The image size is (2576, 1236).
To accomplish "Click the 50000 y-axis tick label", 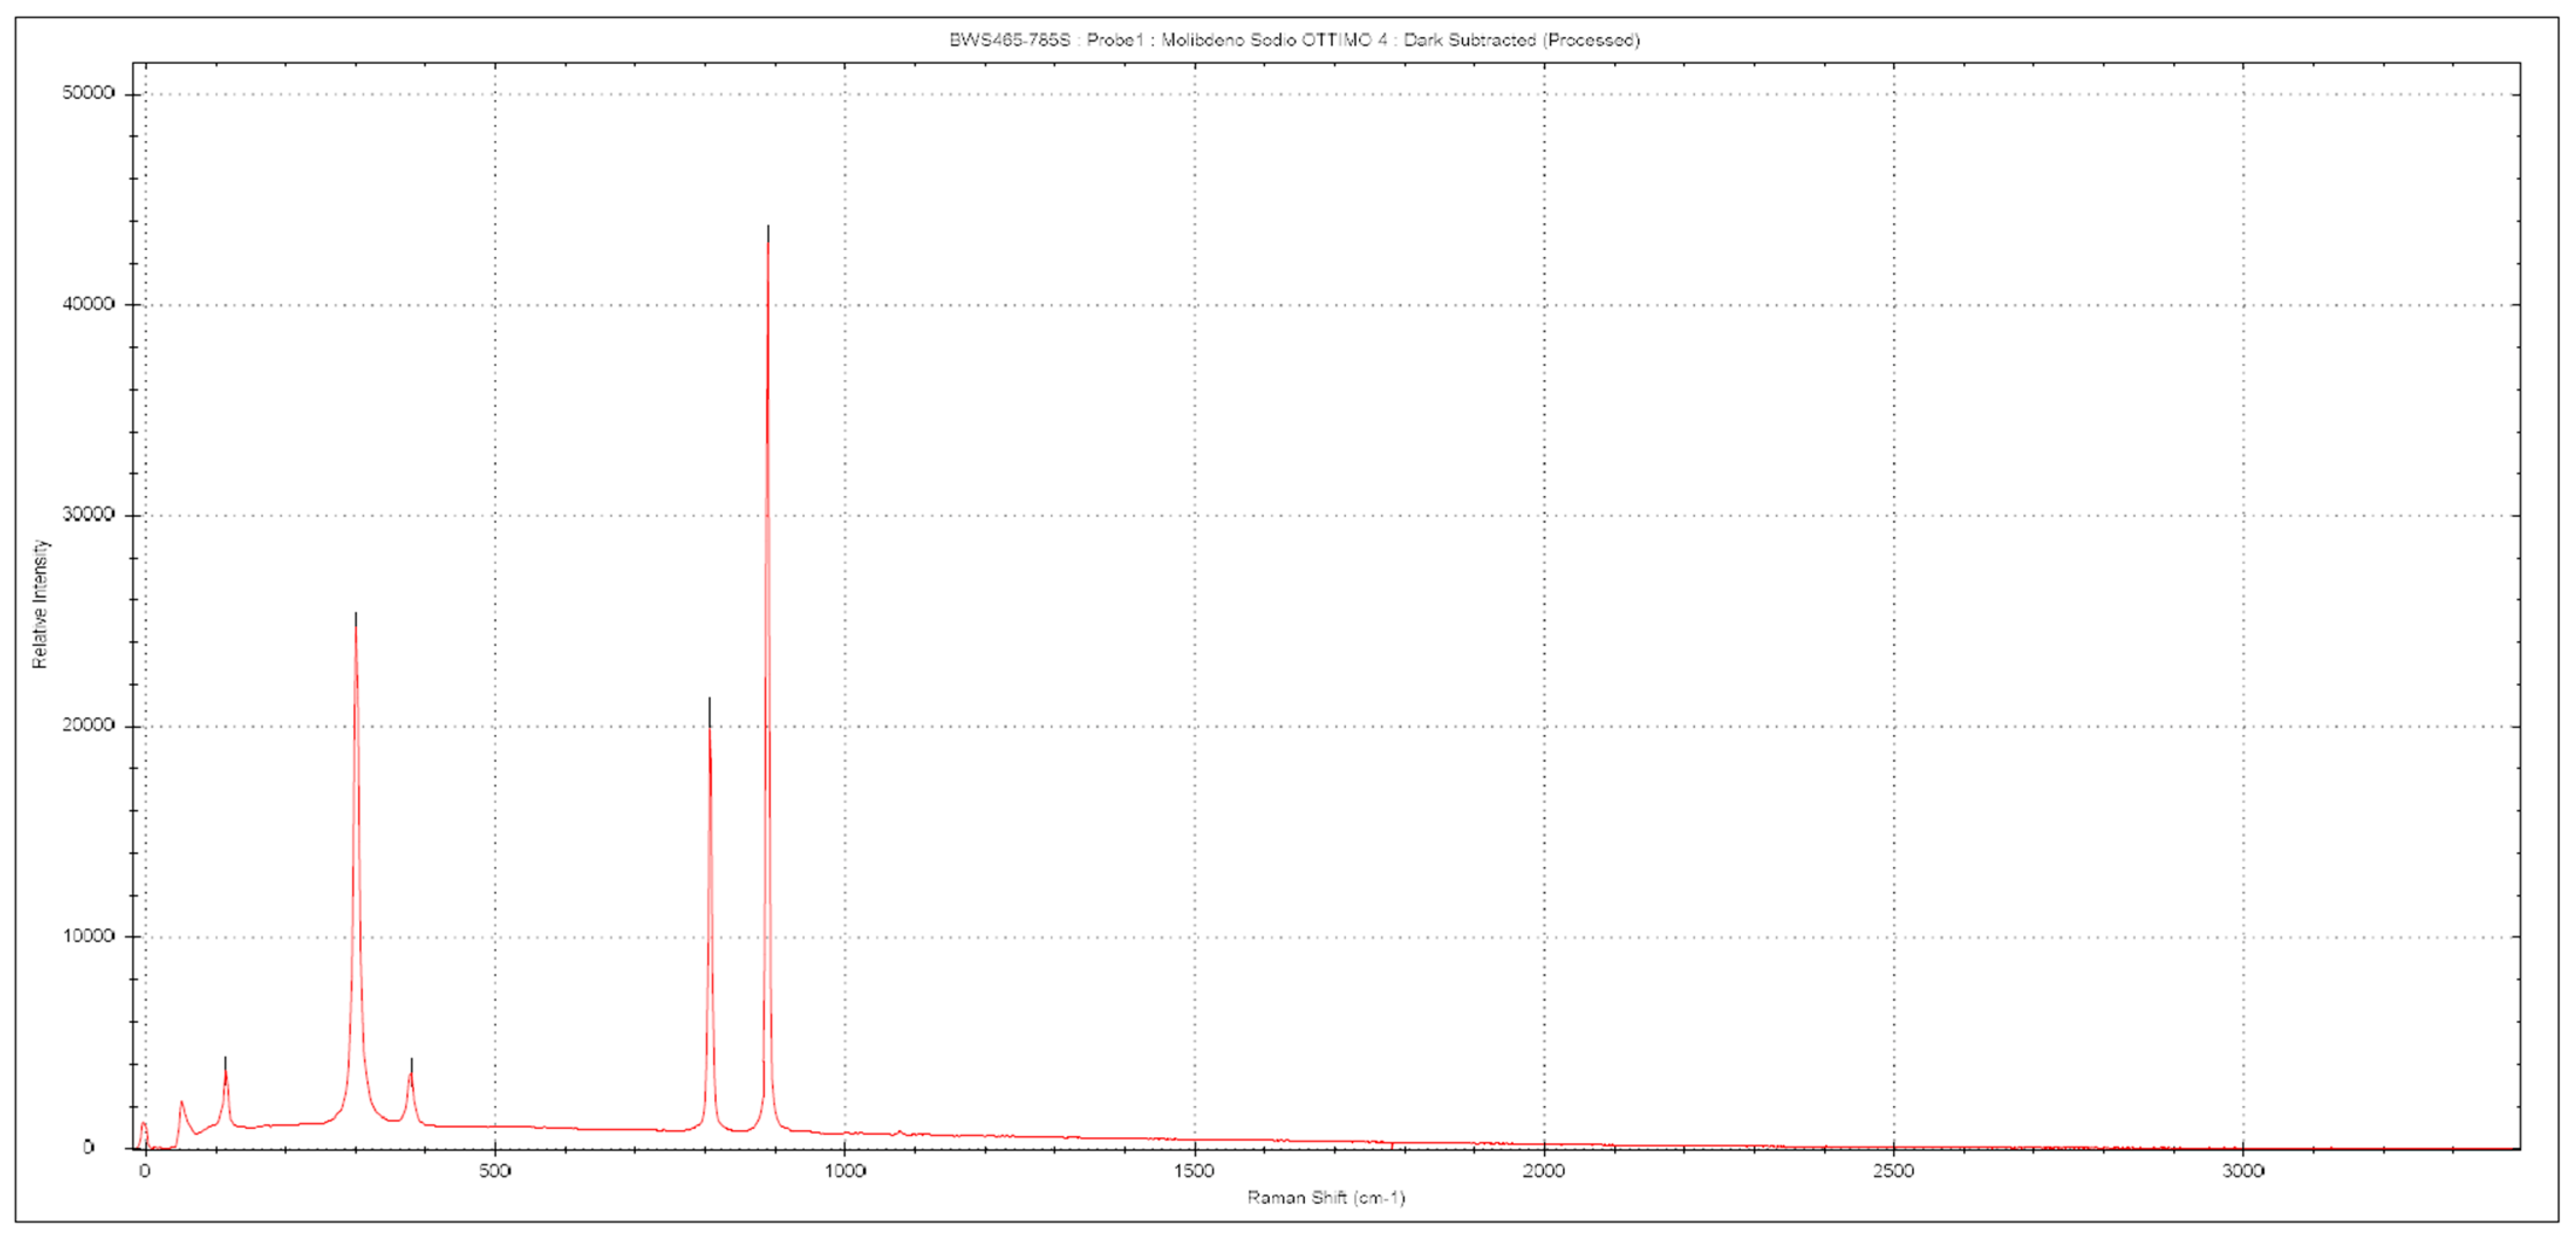I will (88, 93).
